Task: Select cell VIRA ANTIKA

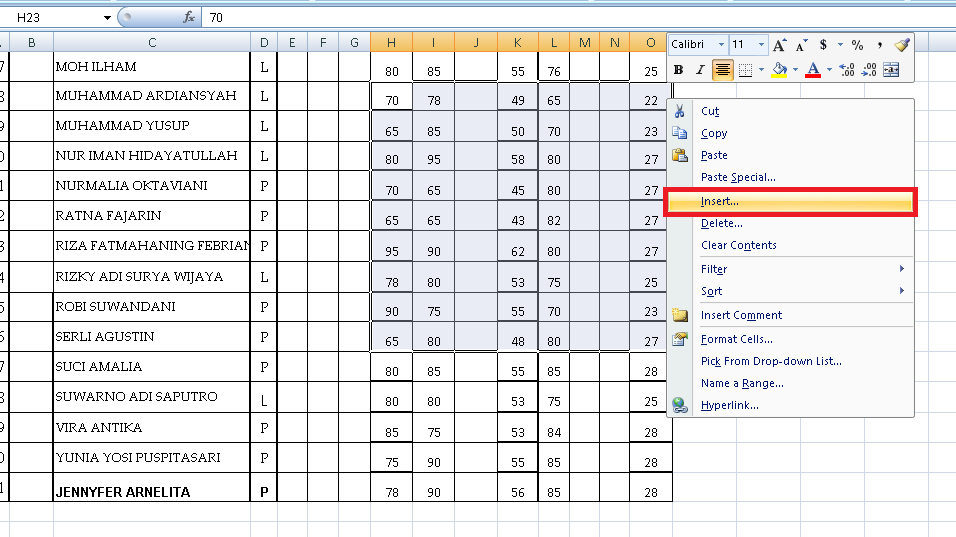Action: tap(152, 427)
